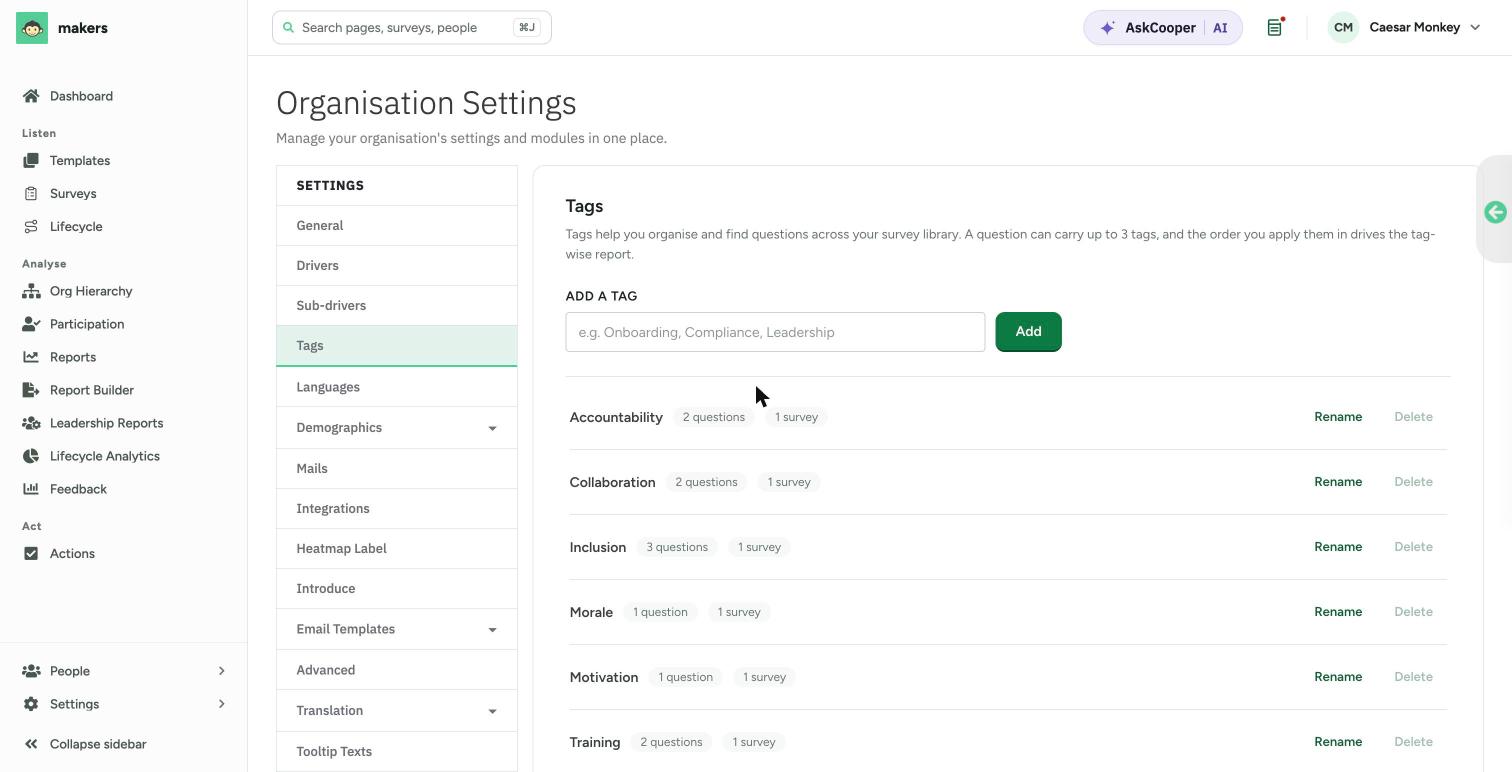The height and width of the screenshot is (772, 1512).
Task: Select the Tags settings tab
Action: pyautogui.click(x=397, y=346)
